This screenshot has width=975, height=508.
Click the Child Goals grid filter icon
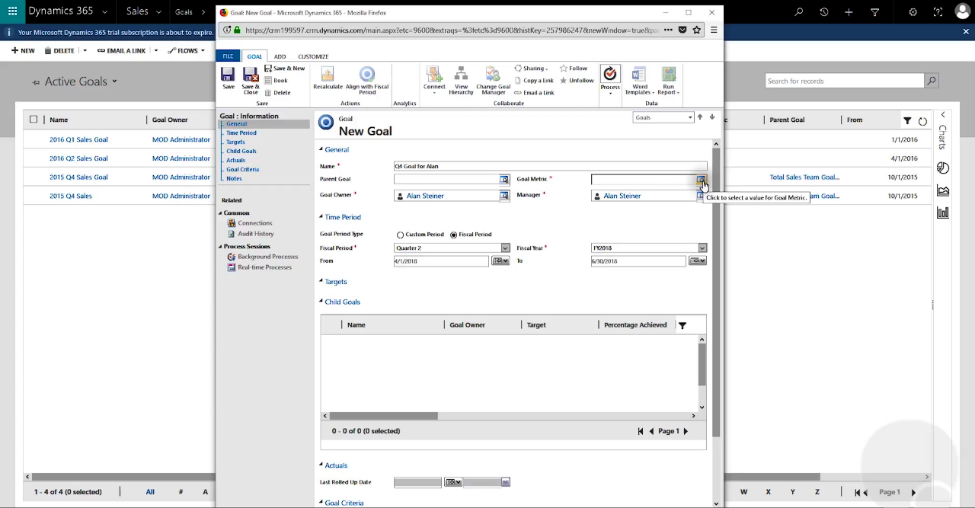coord(682,325)
